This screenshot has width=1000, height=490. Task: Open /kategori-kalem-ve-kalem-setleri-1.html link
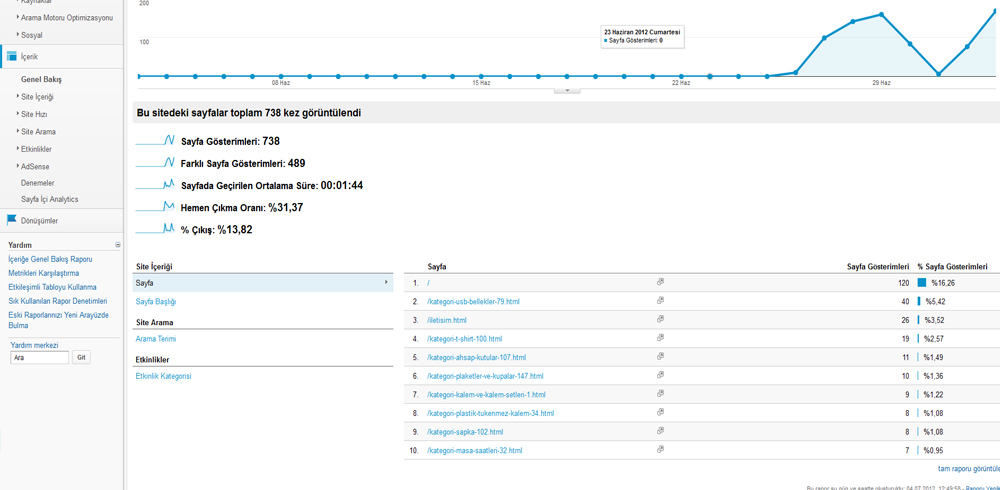coord(486,394)
